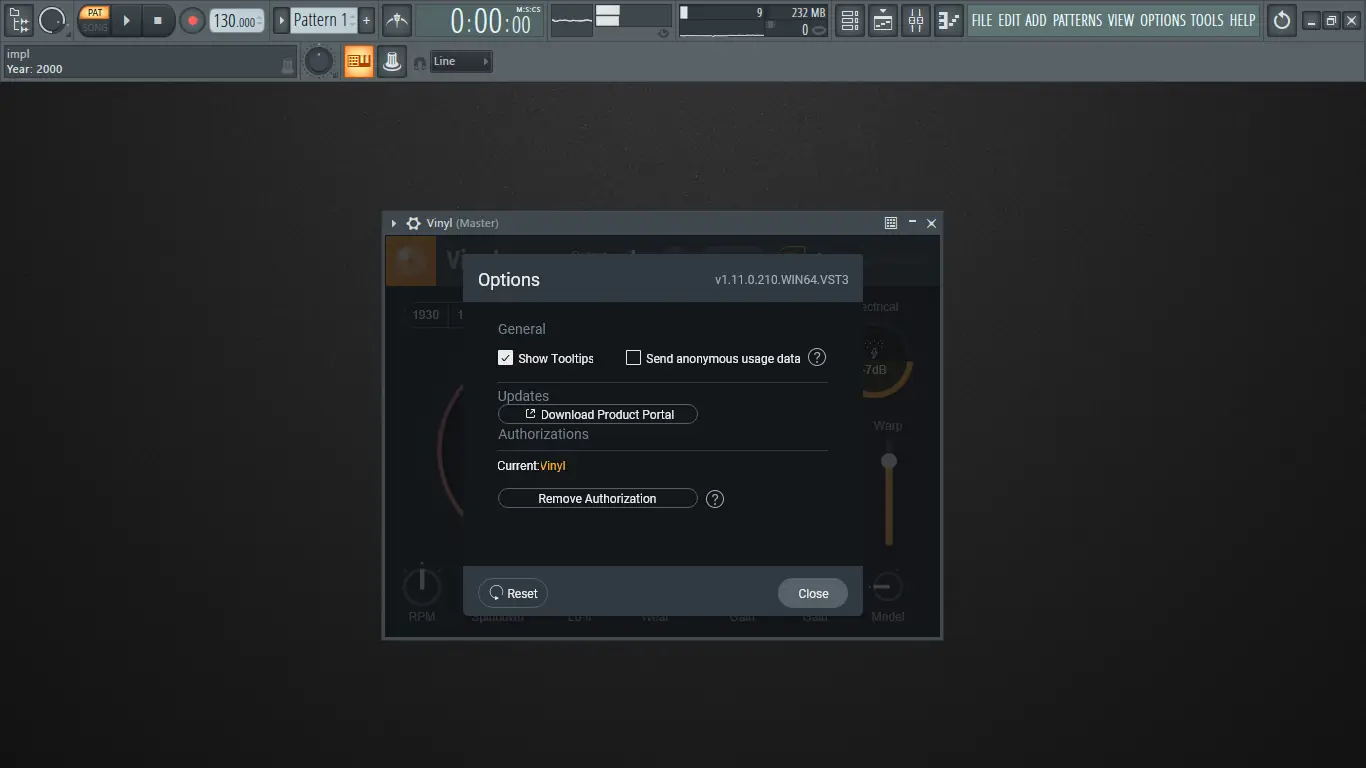Click the CPU meter display
The image size is (1366, 768).
tap(724, 20)
